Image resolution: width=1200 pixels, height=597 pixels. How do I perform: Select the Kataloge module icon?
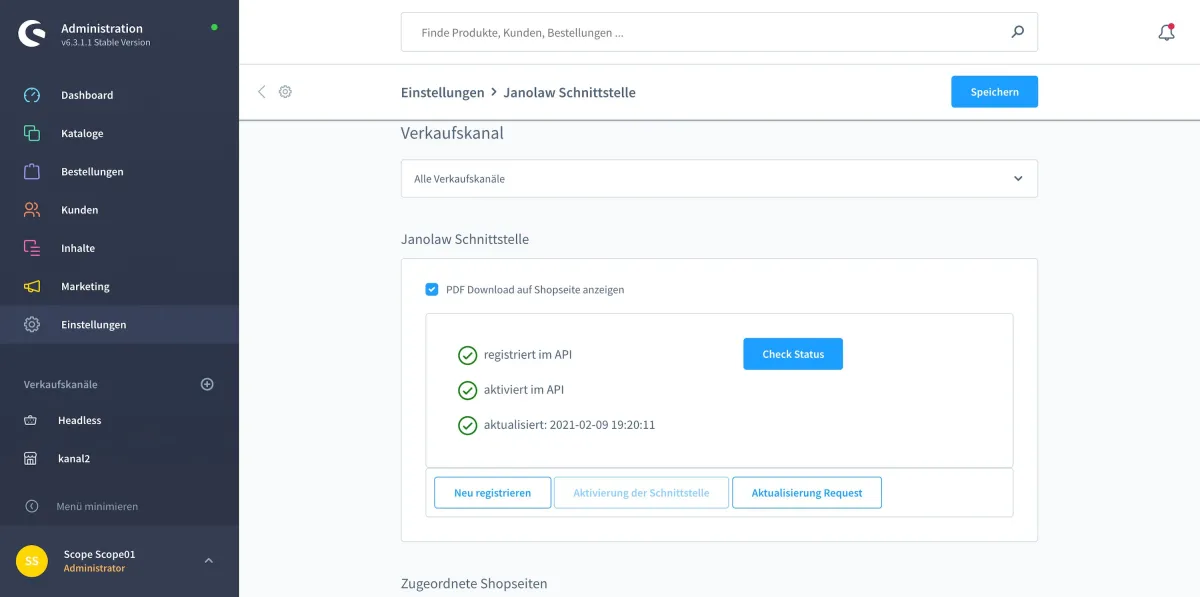(31, 133)
